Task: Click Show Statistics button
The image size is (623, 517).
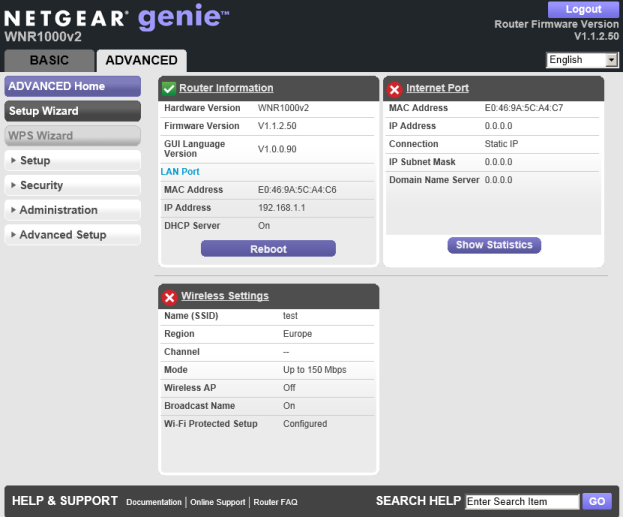Action: click(x=494, y=245)
